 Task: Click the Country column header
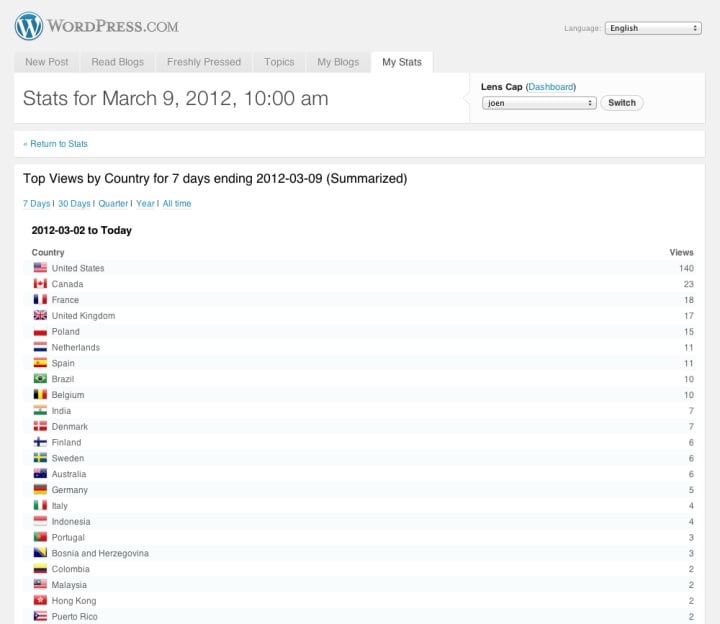coord(48,253)
